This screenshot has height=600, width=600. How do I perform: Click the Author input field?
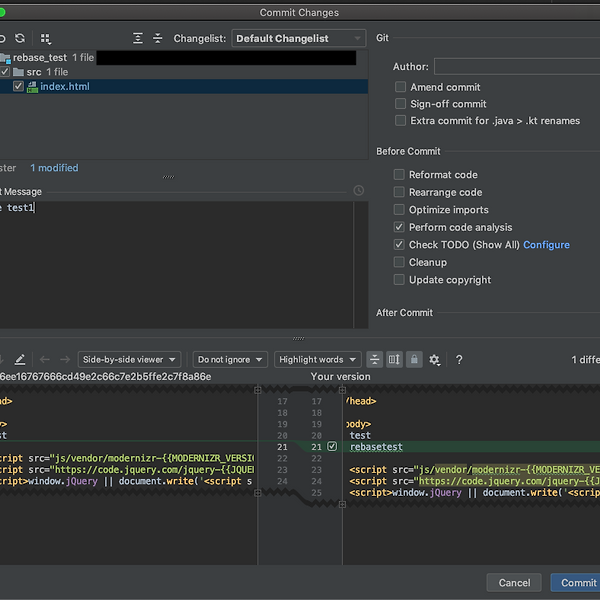coord(517,67)
